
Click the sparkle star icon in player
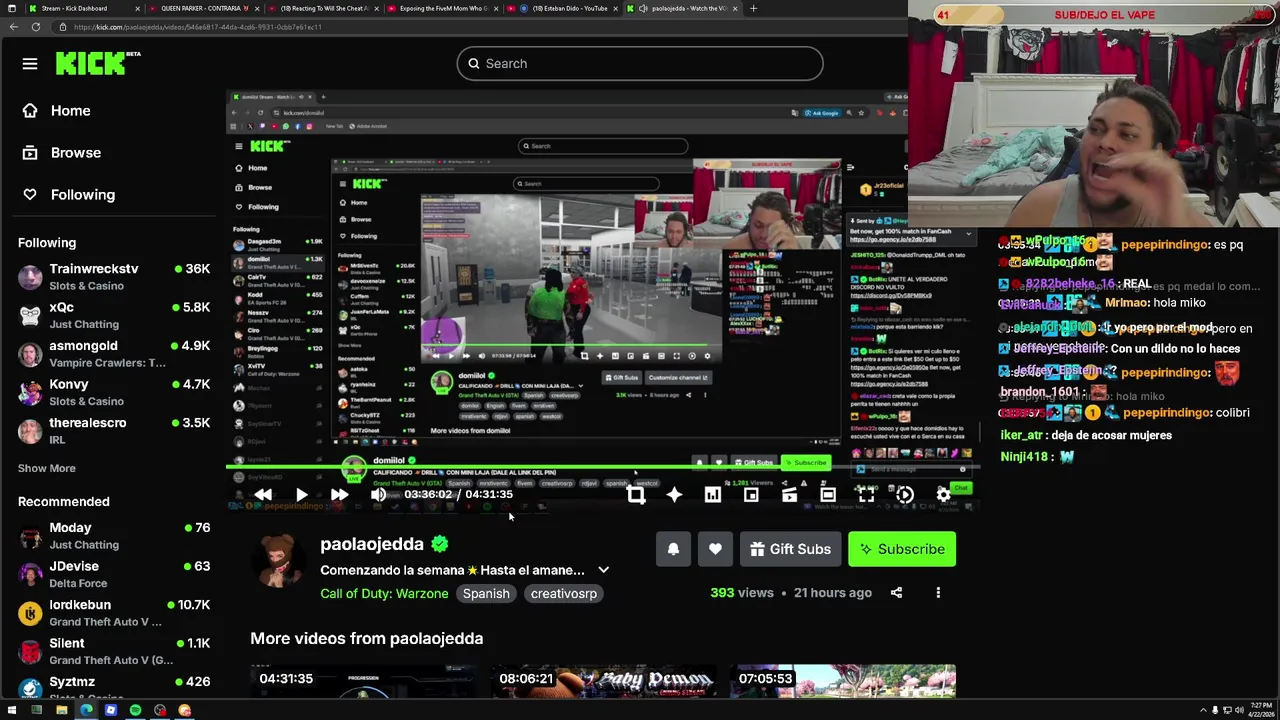tap(674, 494)
